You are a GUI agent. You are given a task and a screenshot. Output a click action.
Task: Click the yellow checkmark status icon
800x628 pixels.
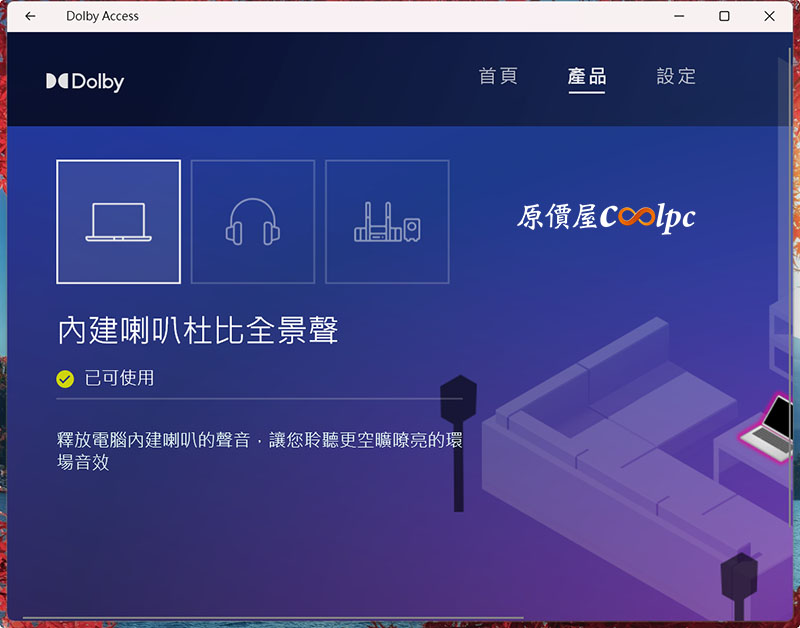(x=65, y=379)
